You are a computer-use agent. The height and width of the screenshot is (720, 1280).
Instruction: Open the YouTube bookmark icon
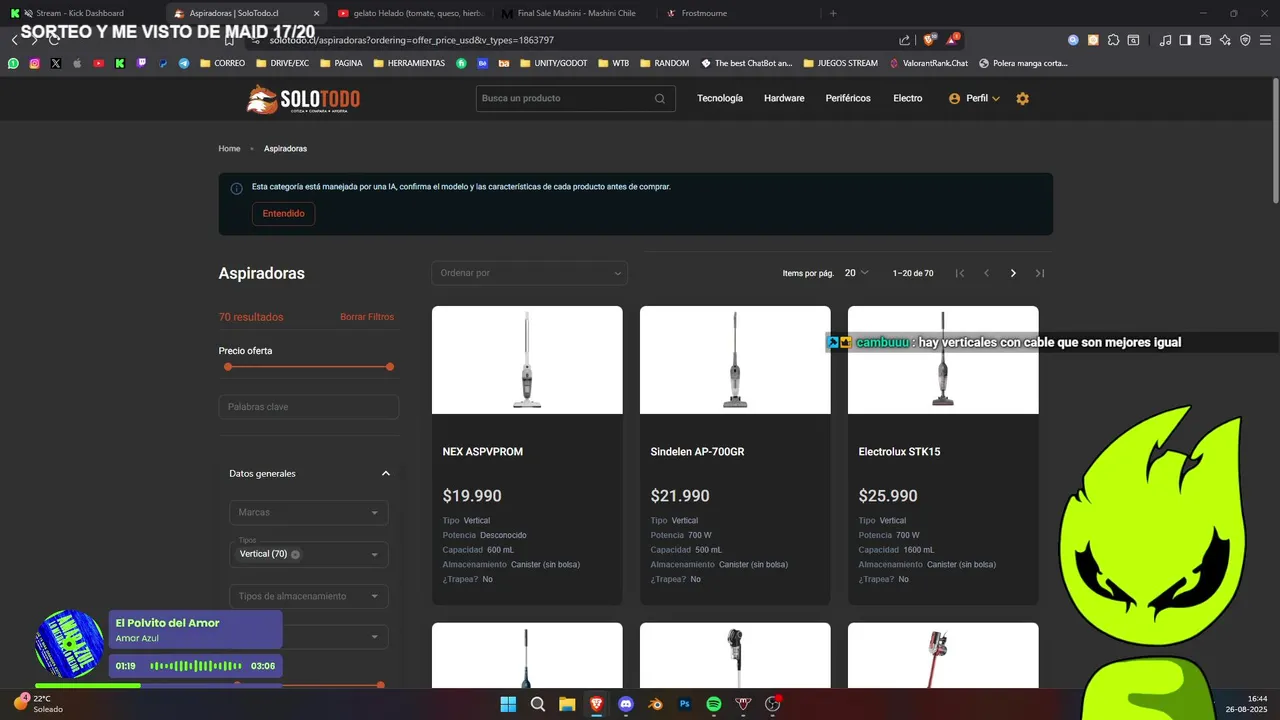(x=98, y=63)
